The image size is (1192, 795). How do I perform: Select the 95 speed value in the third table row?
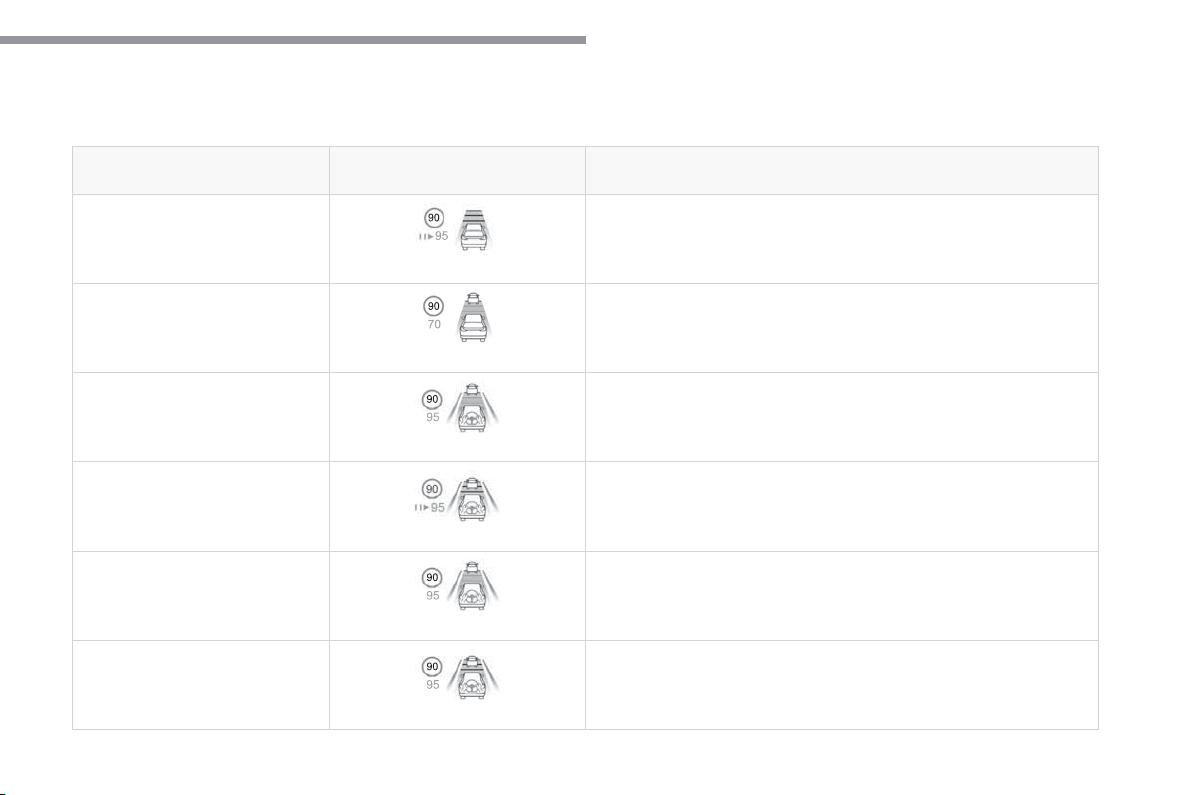coord(433,417)
